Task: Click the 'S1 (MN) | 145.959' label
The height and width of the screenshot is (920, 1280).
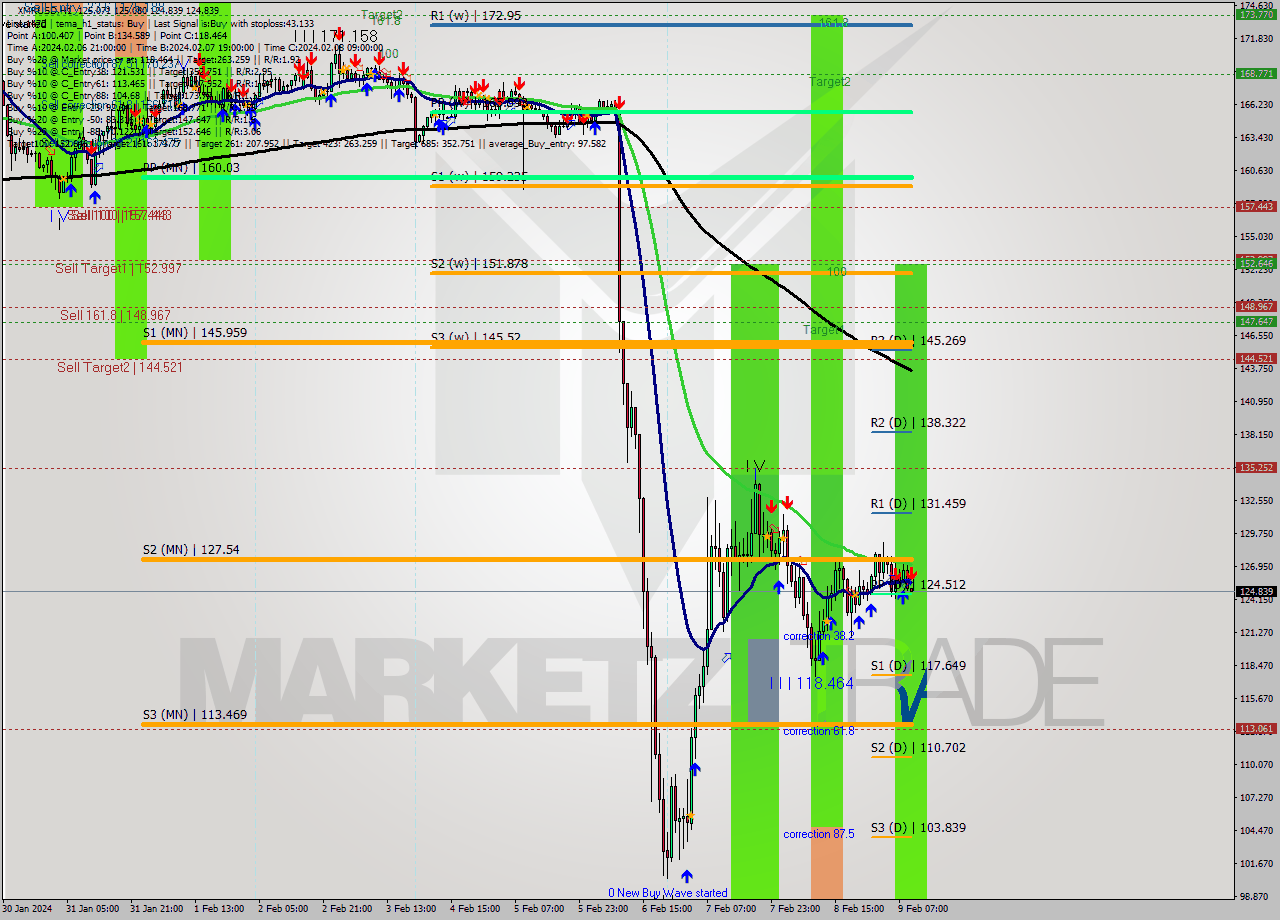Action: (x=194, y=332)
